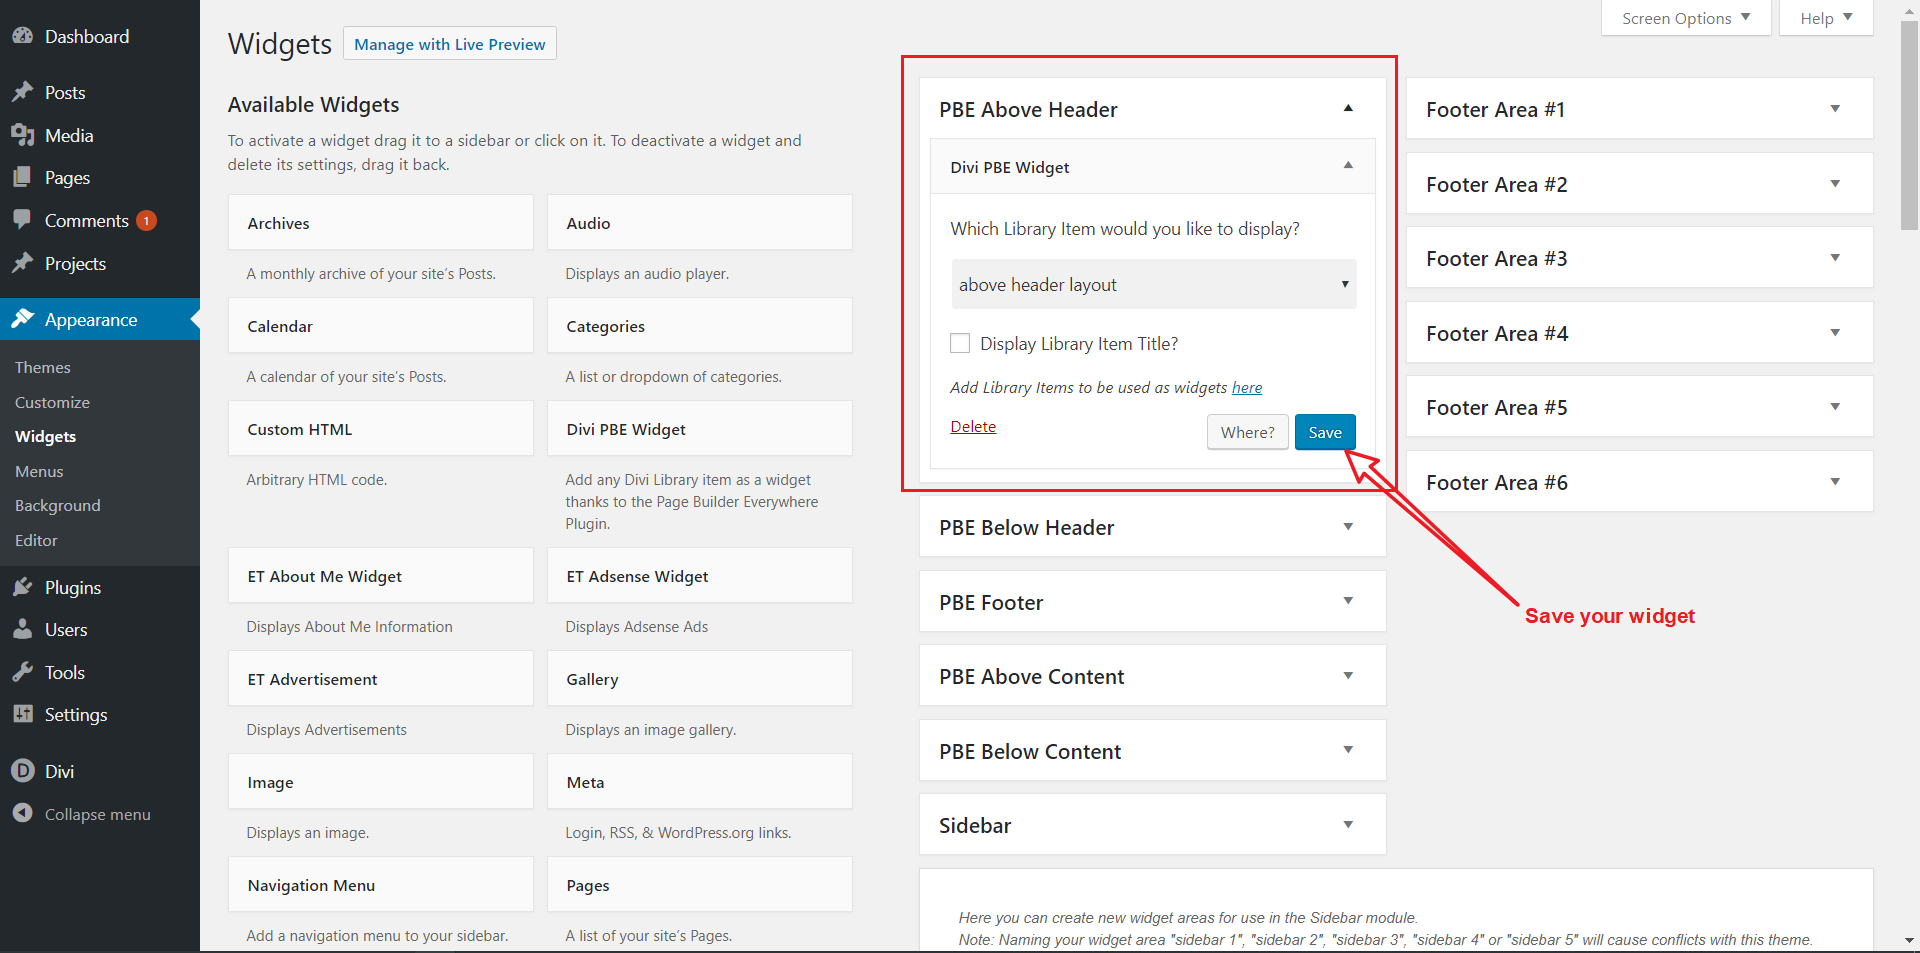Expand Footer Area #5
This screenshot has width=1920, height=953.
(x=1835, y=407)
